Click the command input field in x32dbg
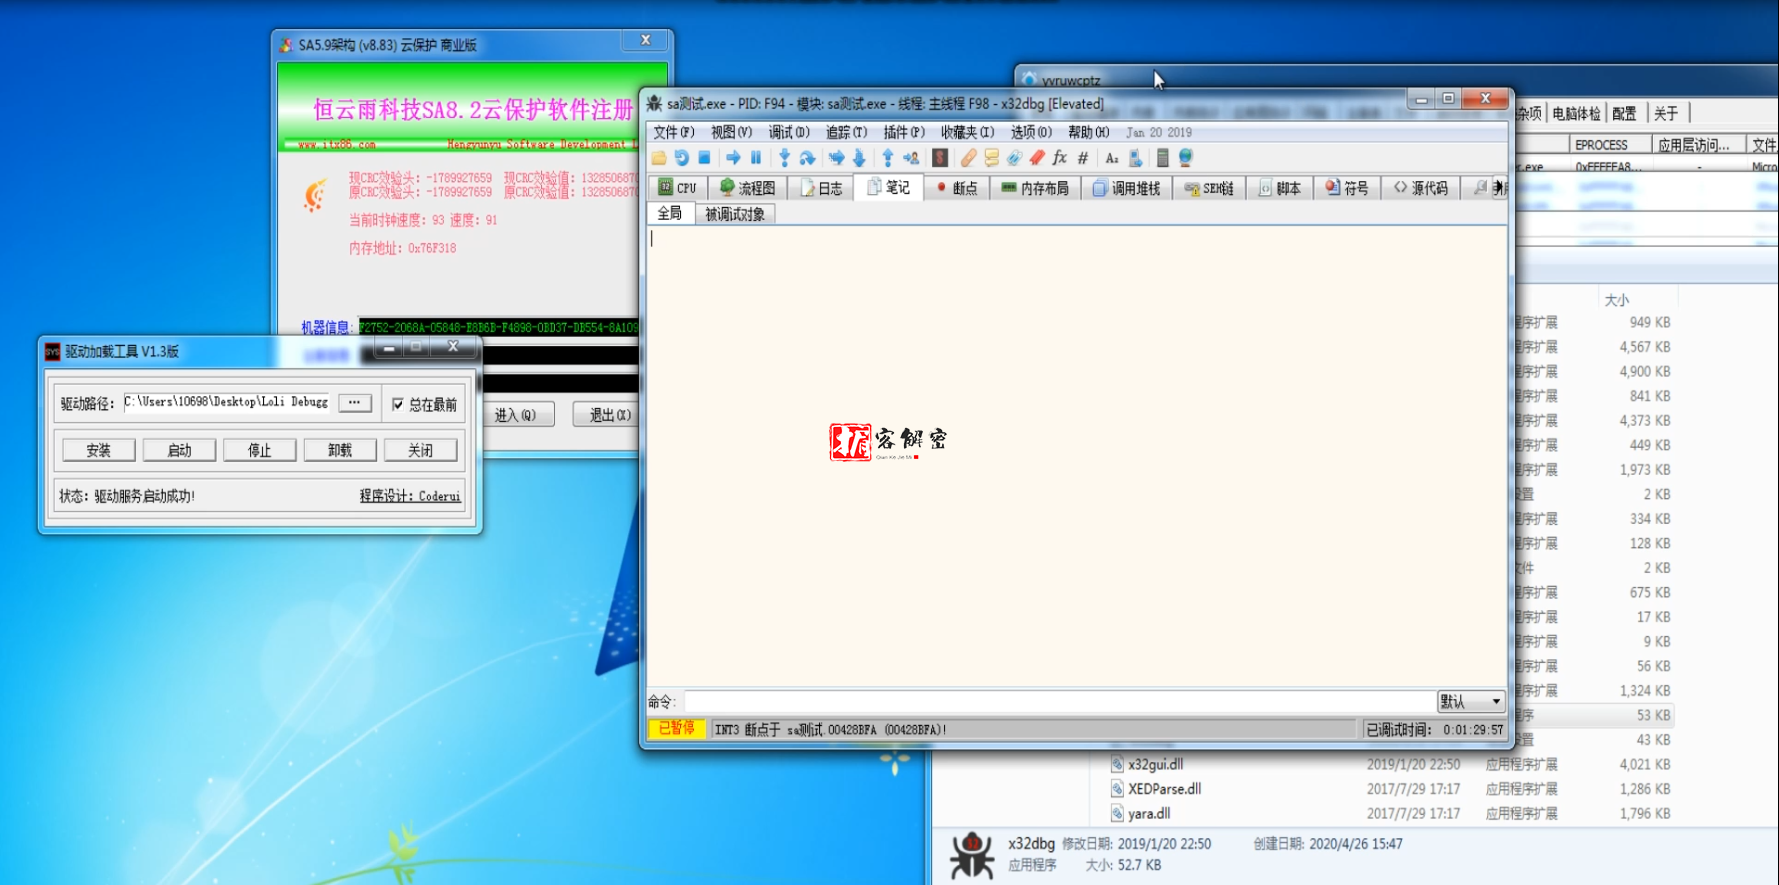 coord(1059,702)
